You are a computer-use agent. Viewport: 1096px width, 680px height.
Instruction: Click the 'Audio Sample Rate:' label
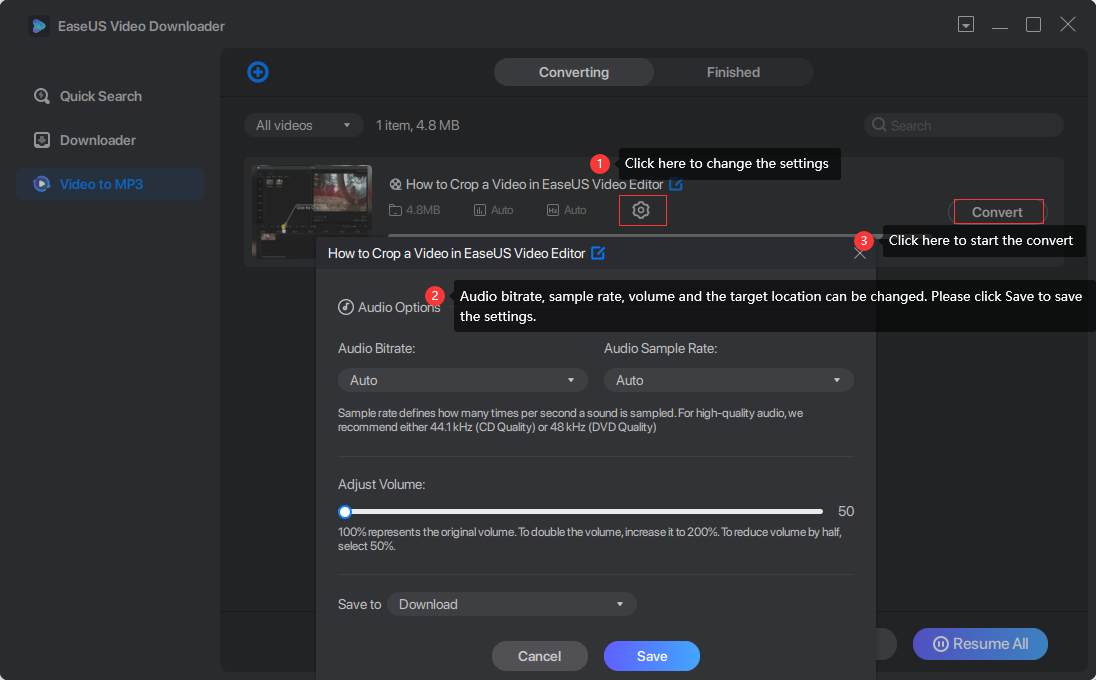[x=661, y=349]
